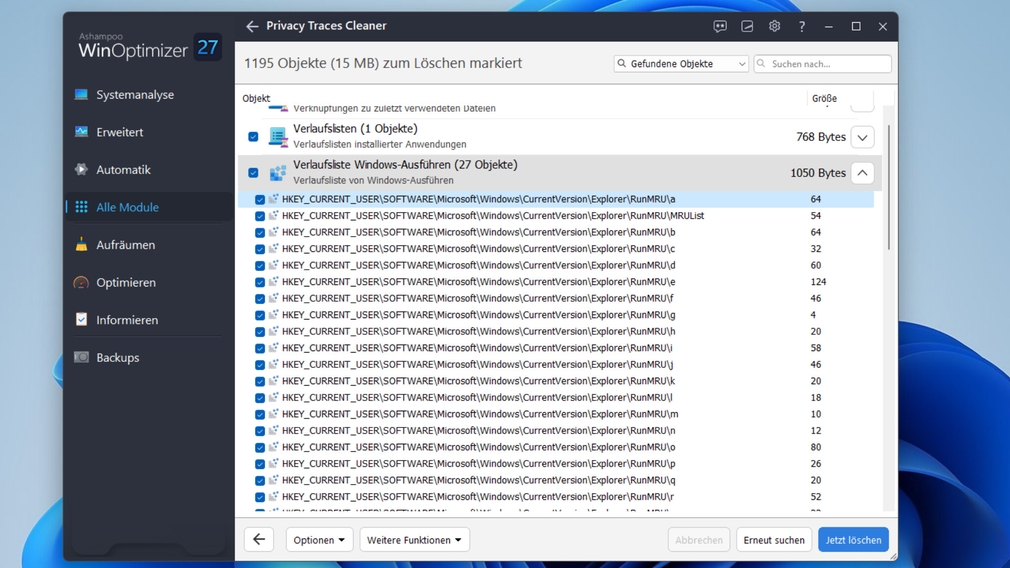Click the registry icon of the RunMRU\MRUList entry

tap(274, 216)
